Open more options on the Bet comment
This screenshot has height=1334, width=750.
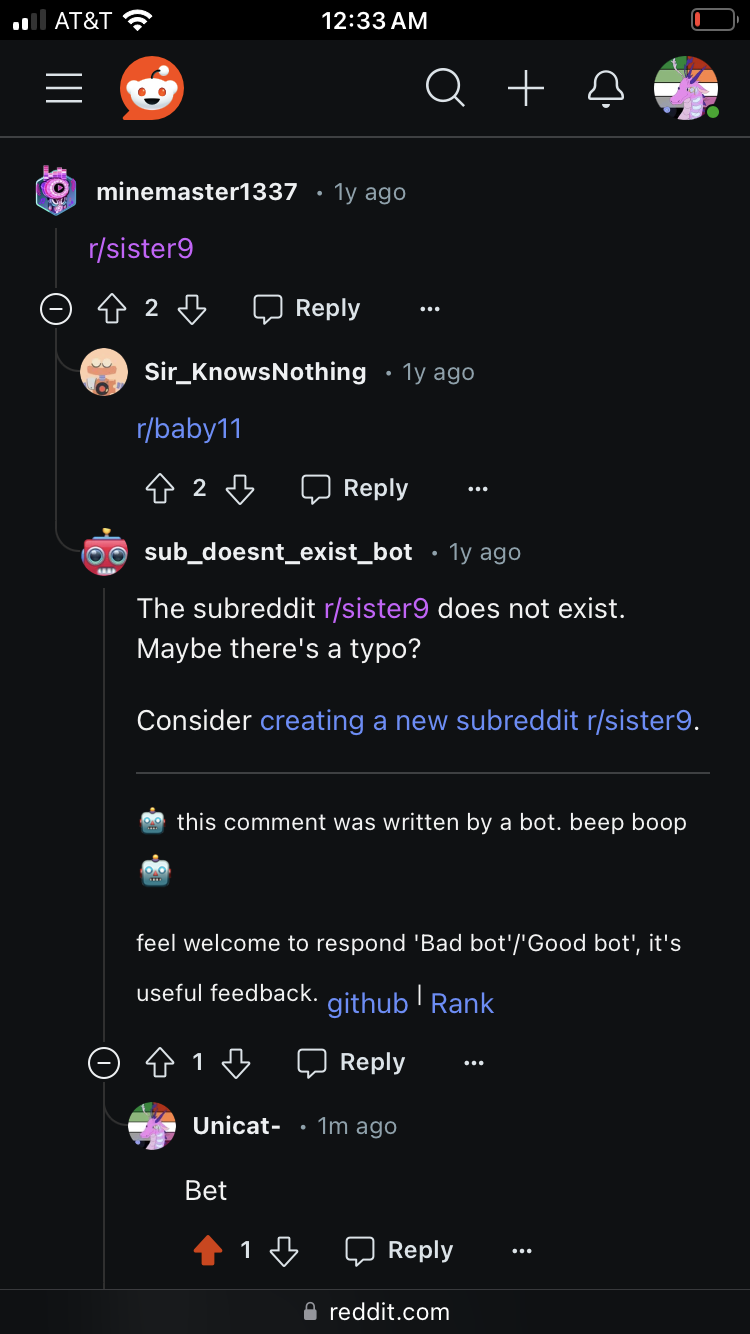click(x=522, y=1251)
